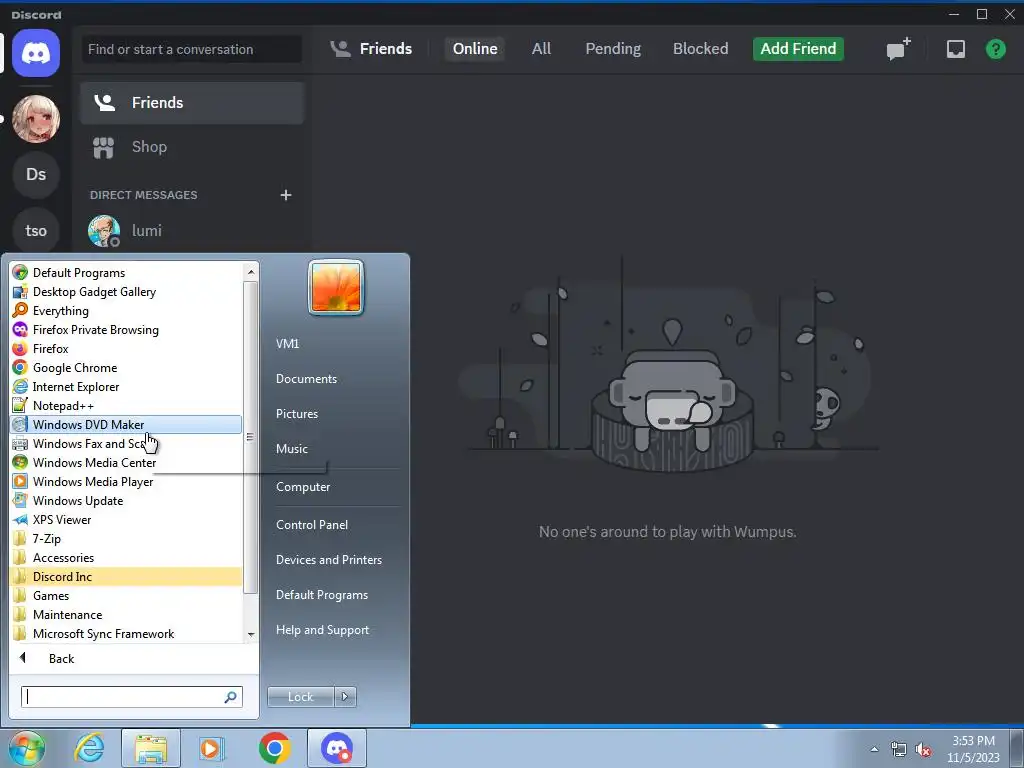
Task: Launch Everything search program
Action: [126, 311]
